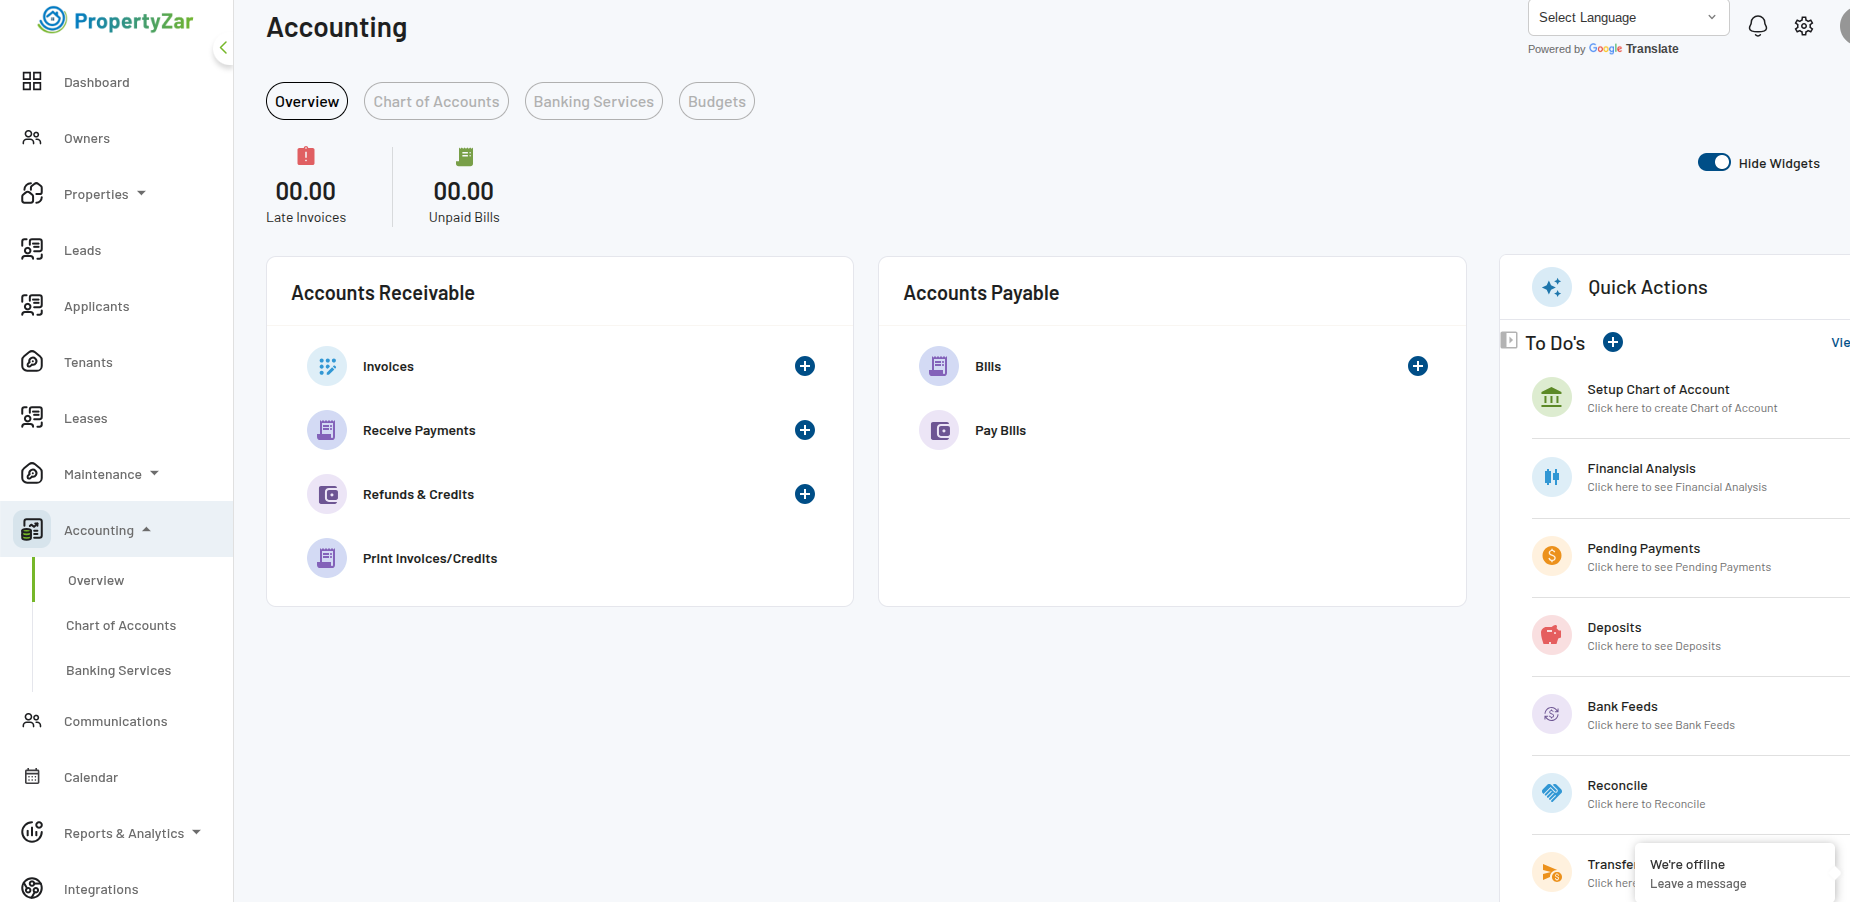The height and width of the screenshot is (902, 1850).
Task: Click the Setup Chart of Account bank icon
Action: tap(1551, 398)
